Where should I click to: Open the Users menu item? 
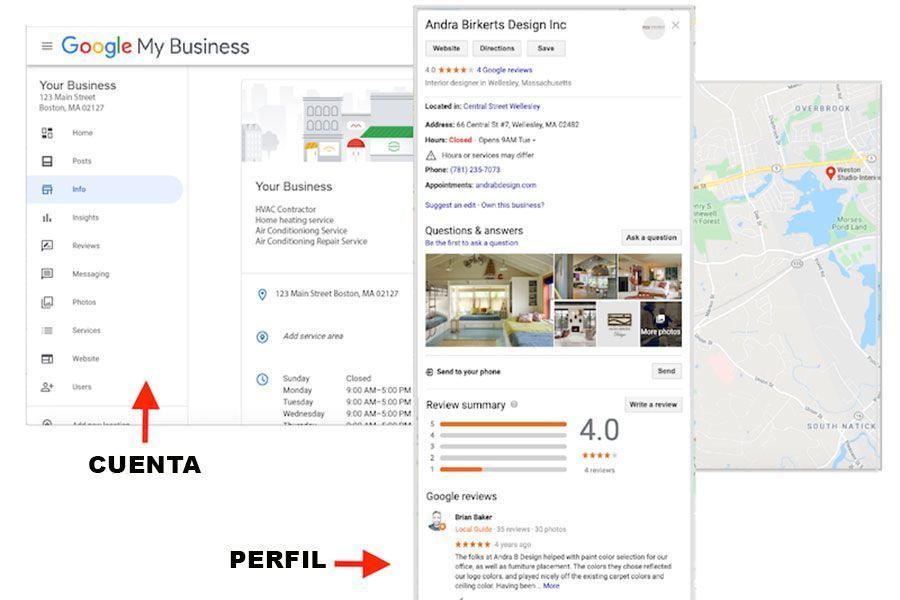coord(82,387)
